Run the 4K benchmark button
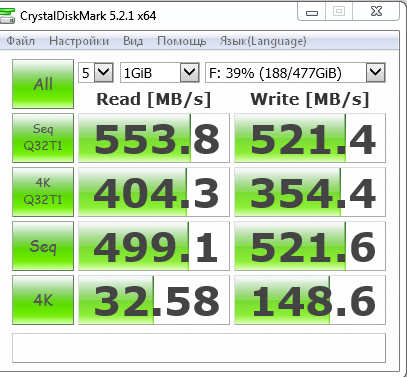The height and width of the screenshot is (377, 407). pos(43,300)
